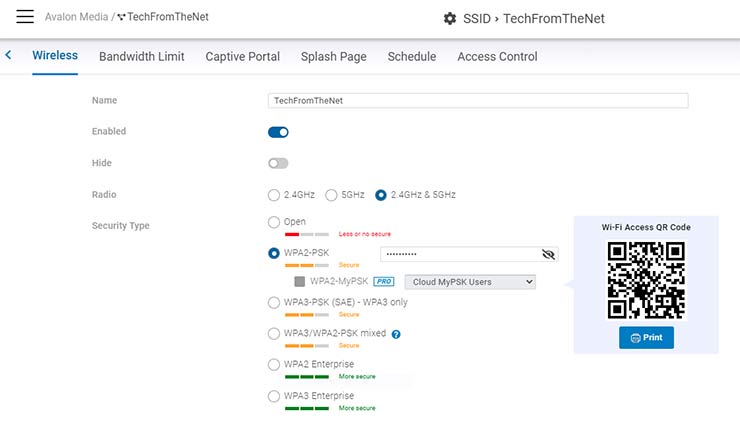
Task: Disable the Enabled toggle switch
Action: (278, 132)
